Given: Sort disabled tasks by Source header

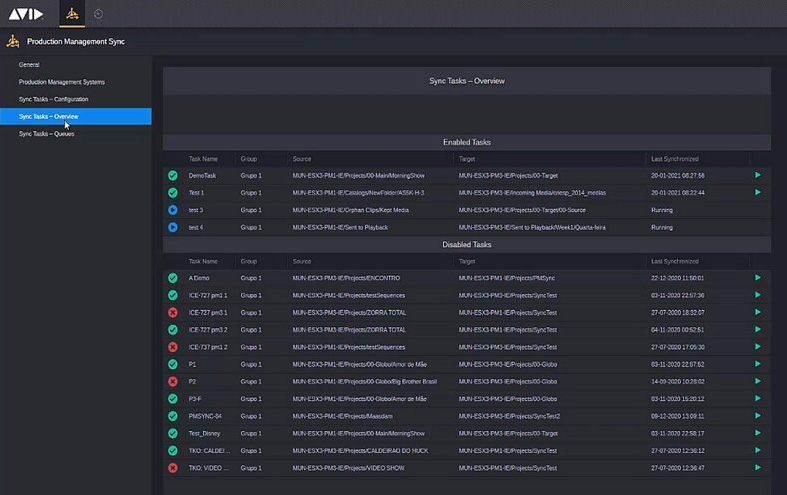Looking at the screenshot, I should pyautogui.click(x=302, y=262).
